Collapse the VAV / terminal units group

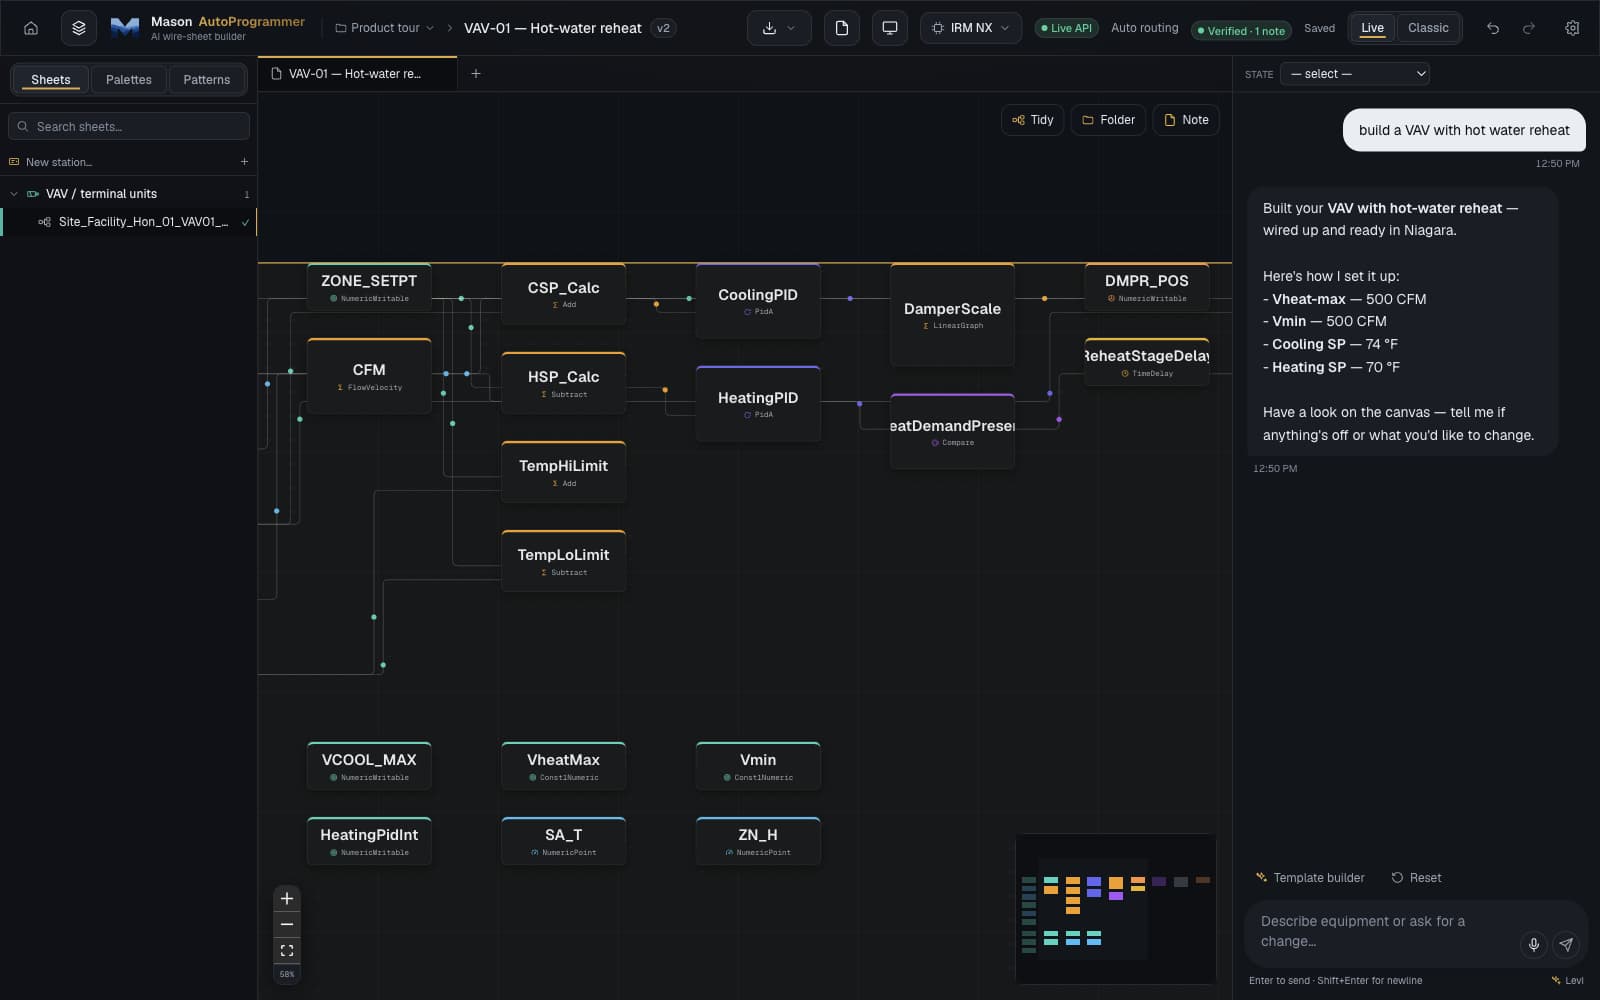[14, 194]
